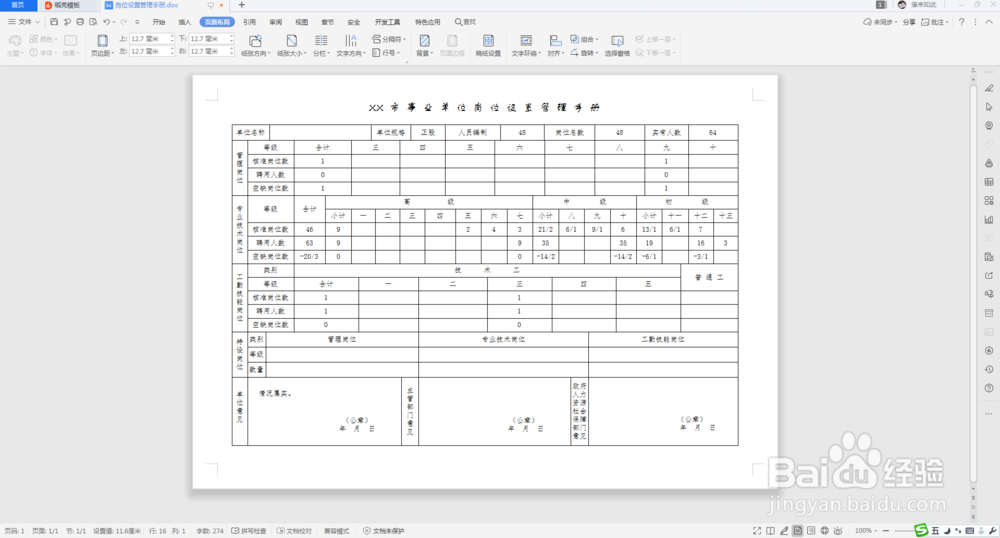Click the pencil icon in right sidebar

(989, 88)
